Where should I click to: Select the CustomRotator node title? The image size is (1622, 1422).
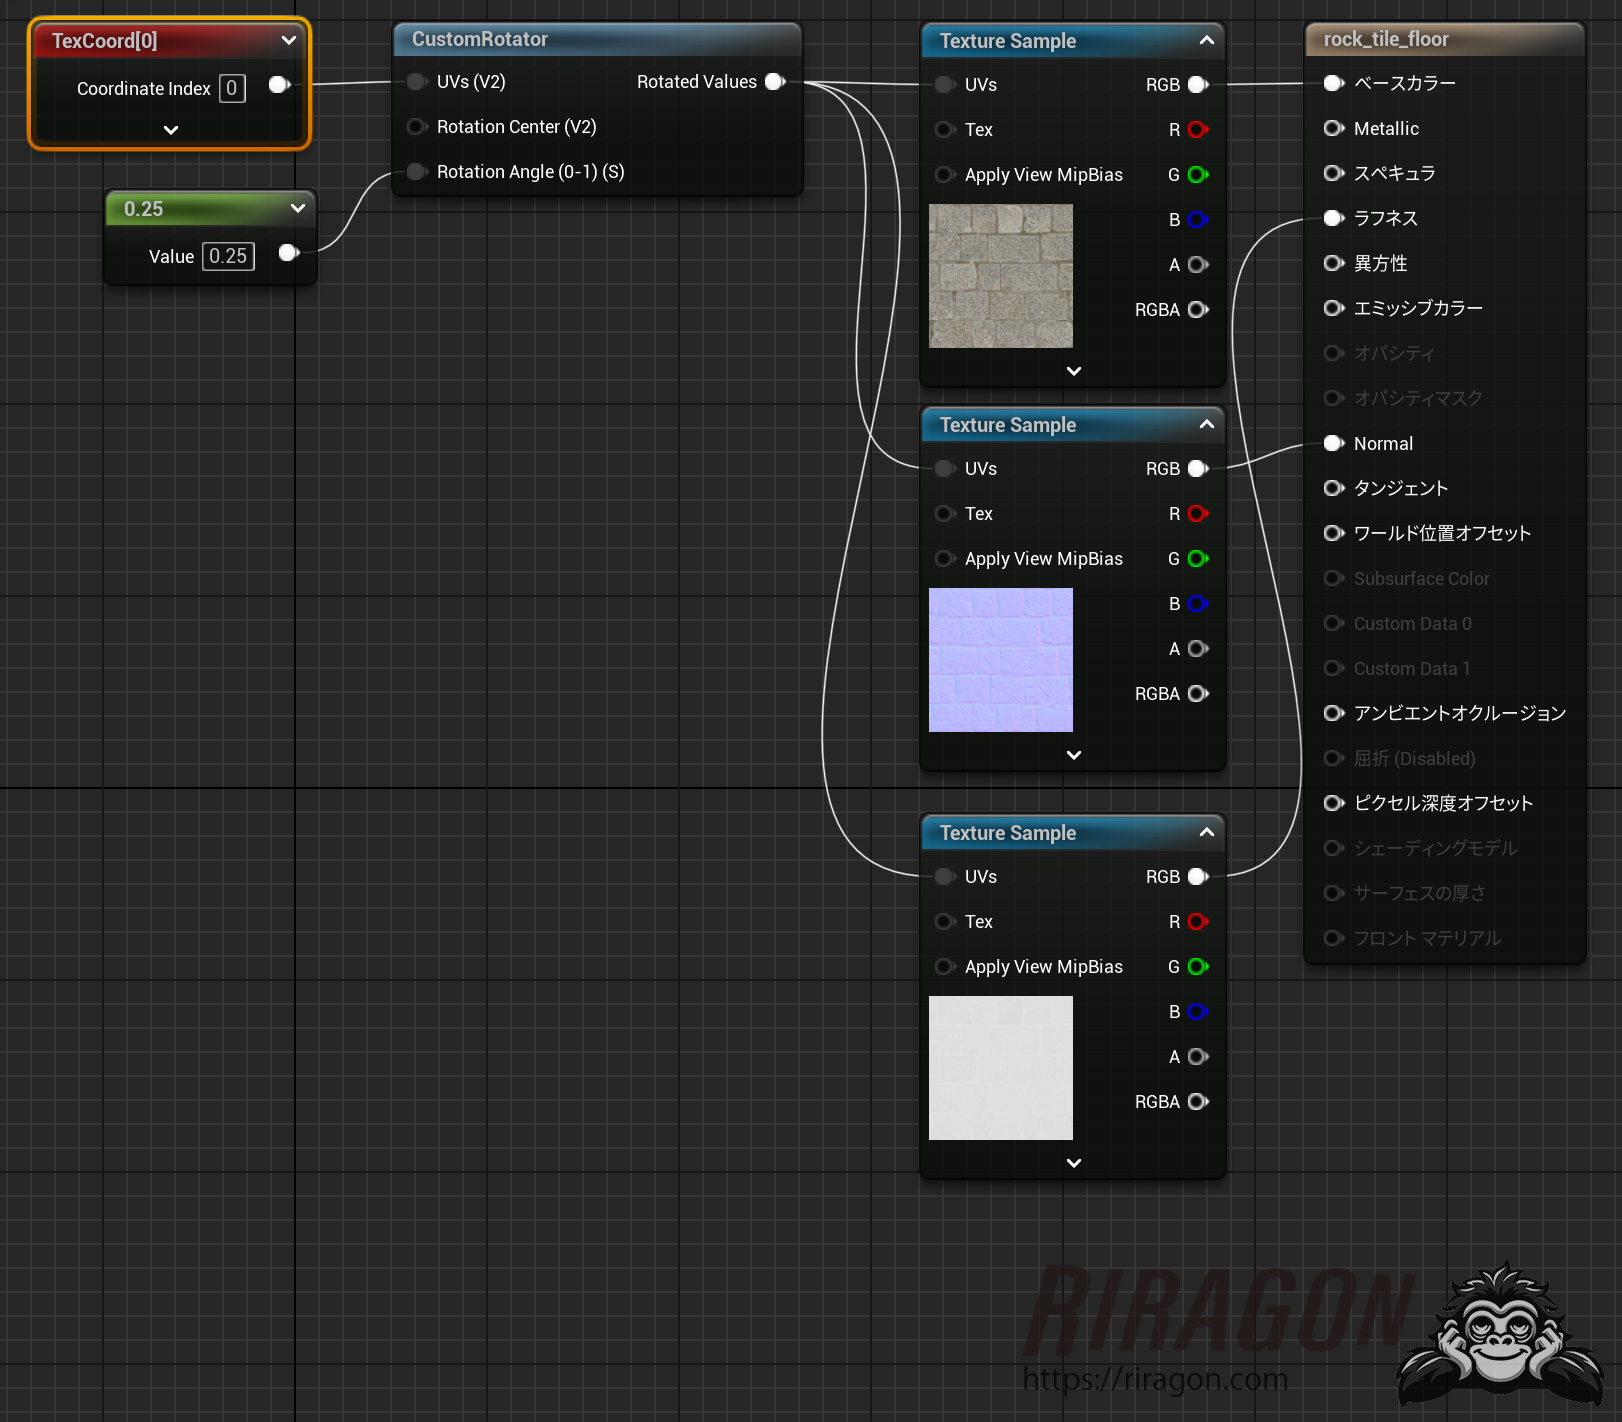(x=480, y=40)
